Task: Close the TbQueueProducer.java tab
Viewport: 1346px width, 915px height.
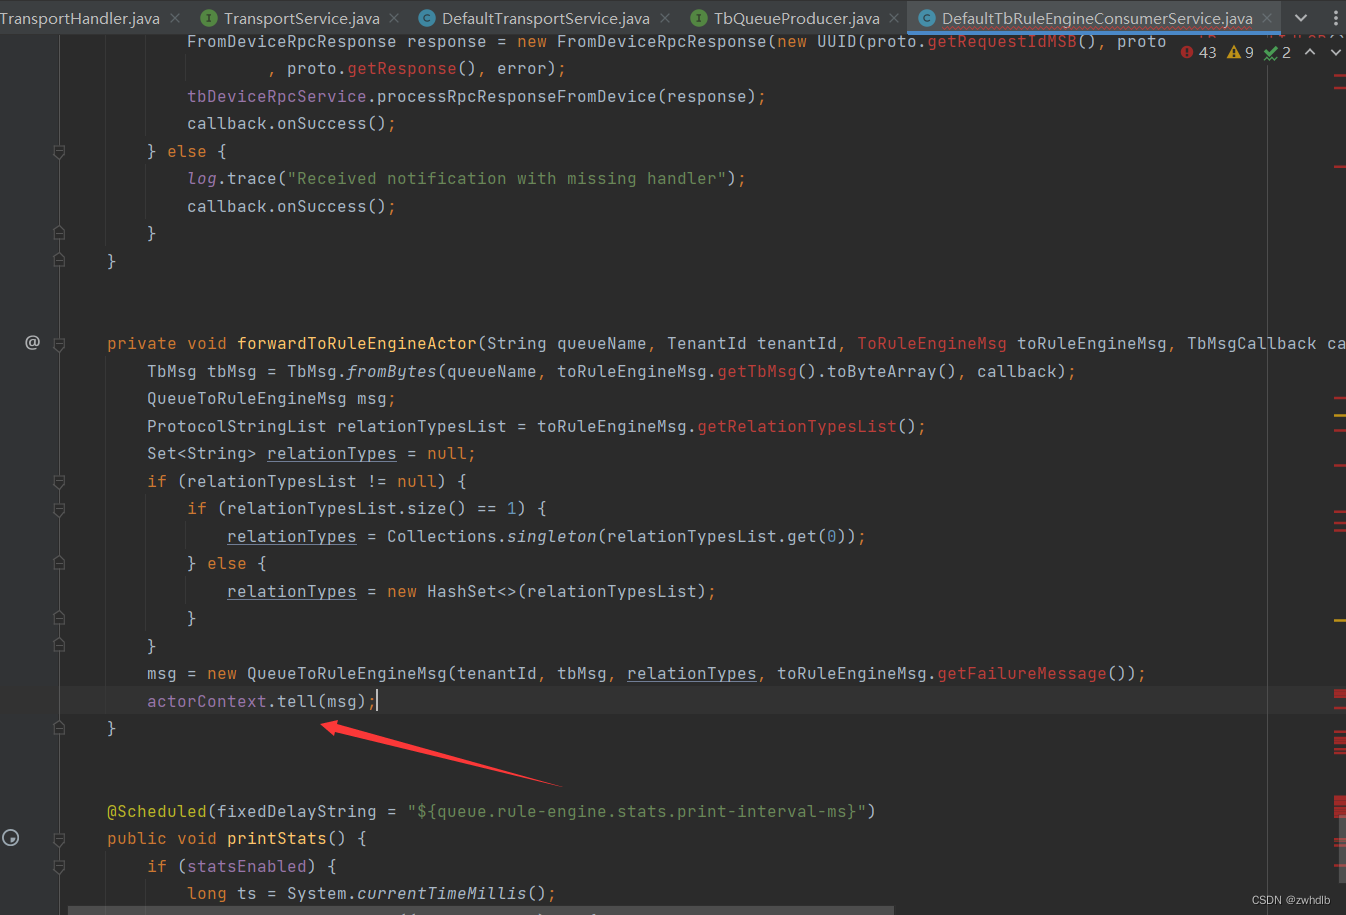Action: pyautogui.click(x=894, y=18)
